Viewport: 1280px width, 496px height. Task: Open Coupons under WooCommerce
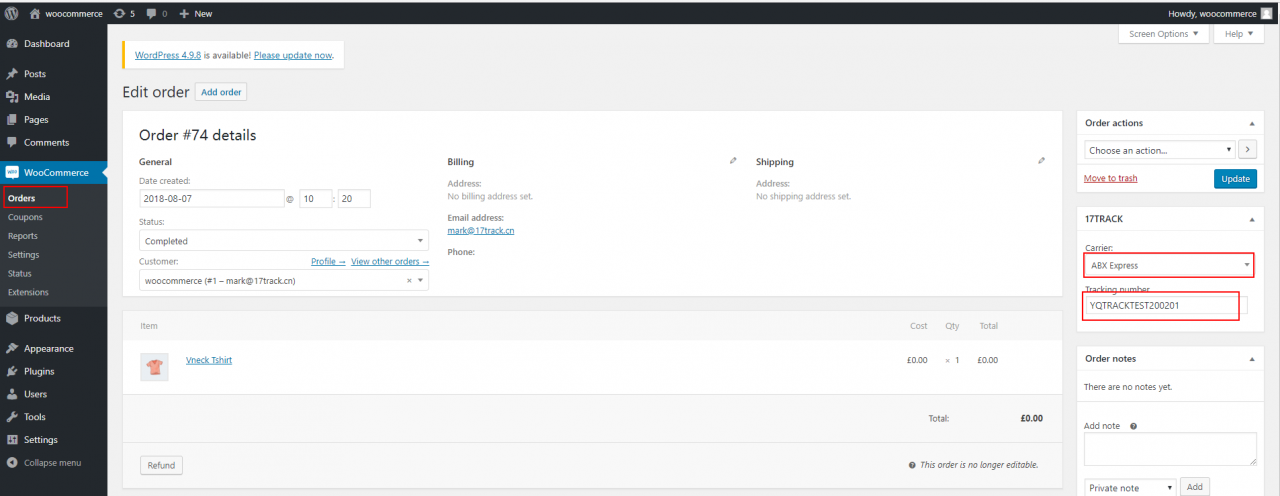point(25,217)
